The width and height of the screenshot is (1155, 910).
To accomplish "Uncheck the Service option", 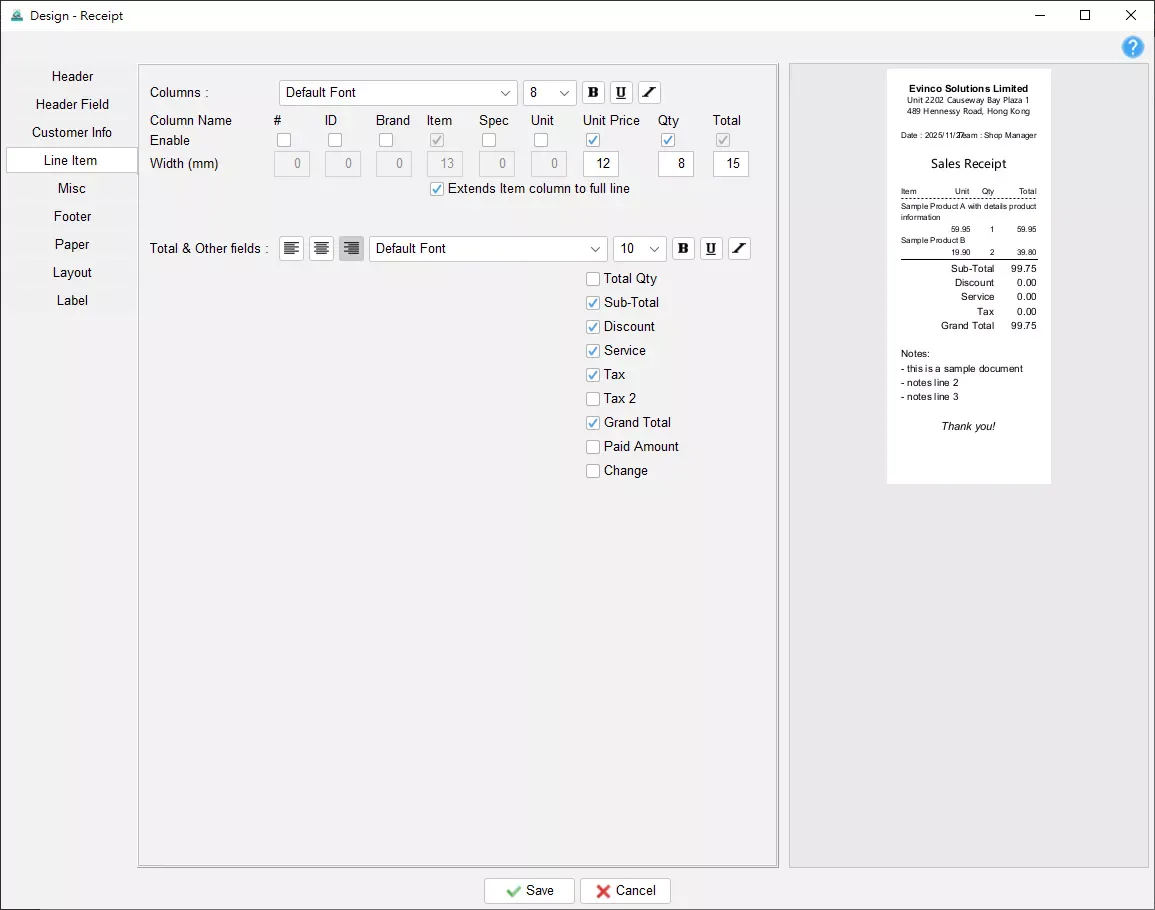I will [593, 351].
